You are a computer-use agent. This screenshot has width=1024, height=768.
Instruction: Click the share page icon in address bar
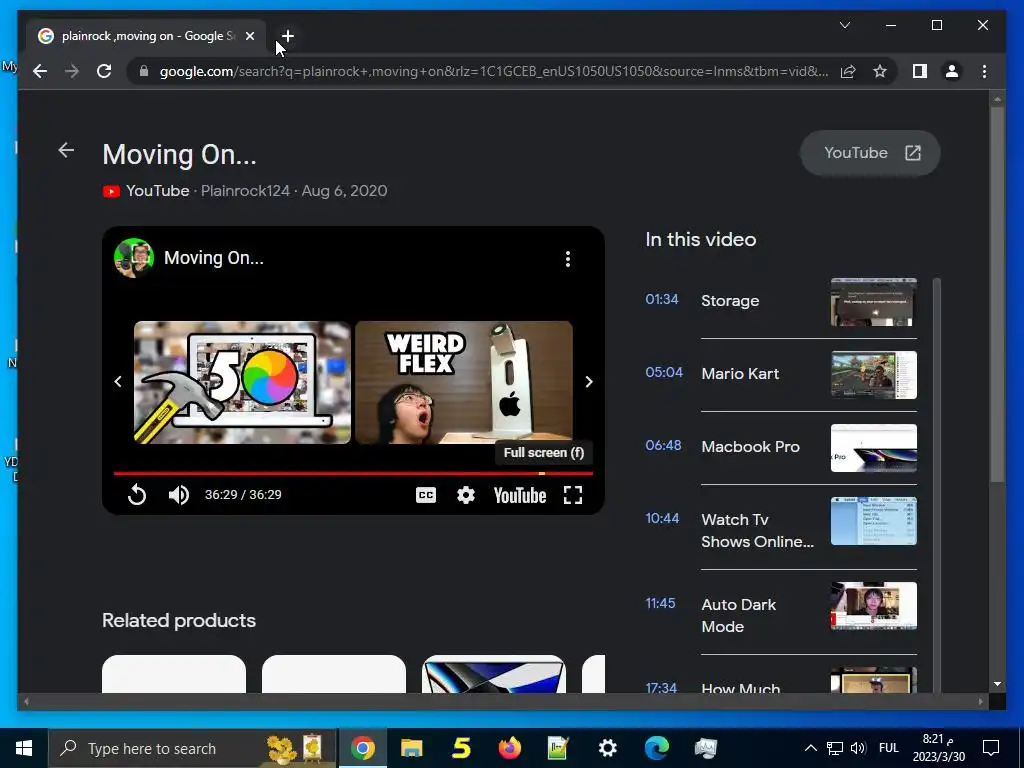pos(848,71)
